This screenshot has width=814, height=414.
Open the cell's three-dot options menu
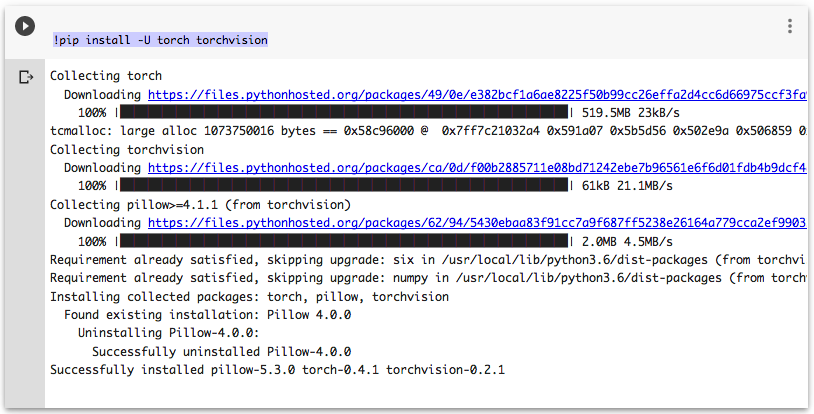(x=789, y=27)
